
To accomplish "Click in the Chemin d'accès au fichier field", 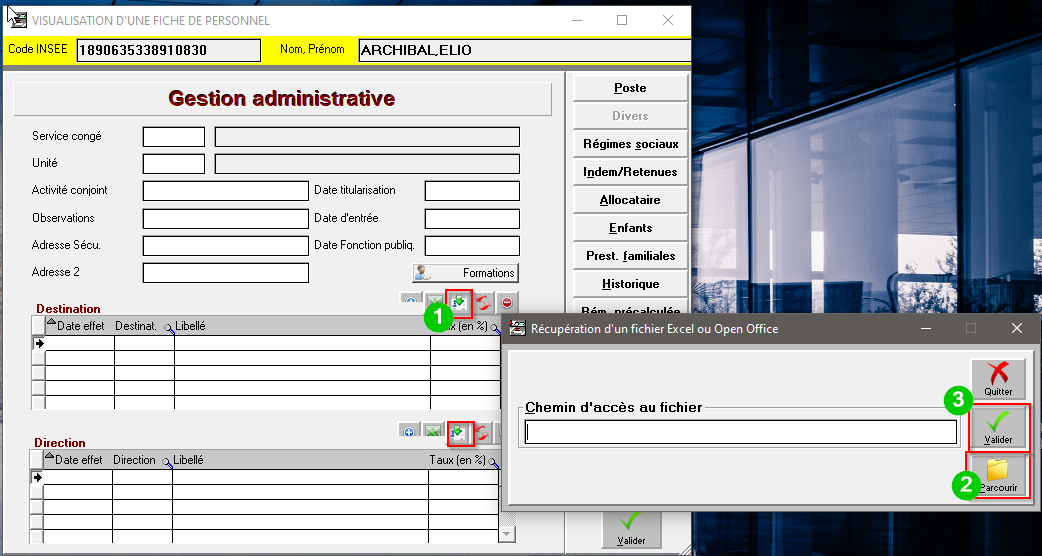I will (740, 432).
